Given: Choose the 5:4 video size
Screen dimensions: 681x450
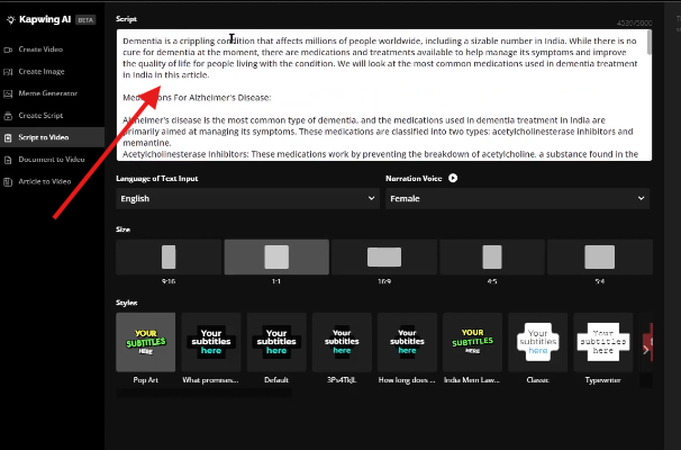Looking at the screenshot, I should click(600, 257).
